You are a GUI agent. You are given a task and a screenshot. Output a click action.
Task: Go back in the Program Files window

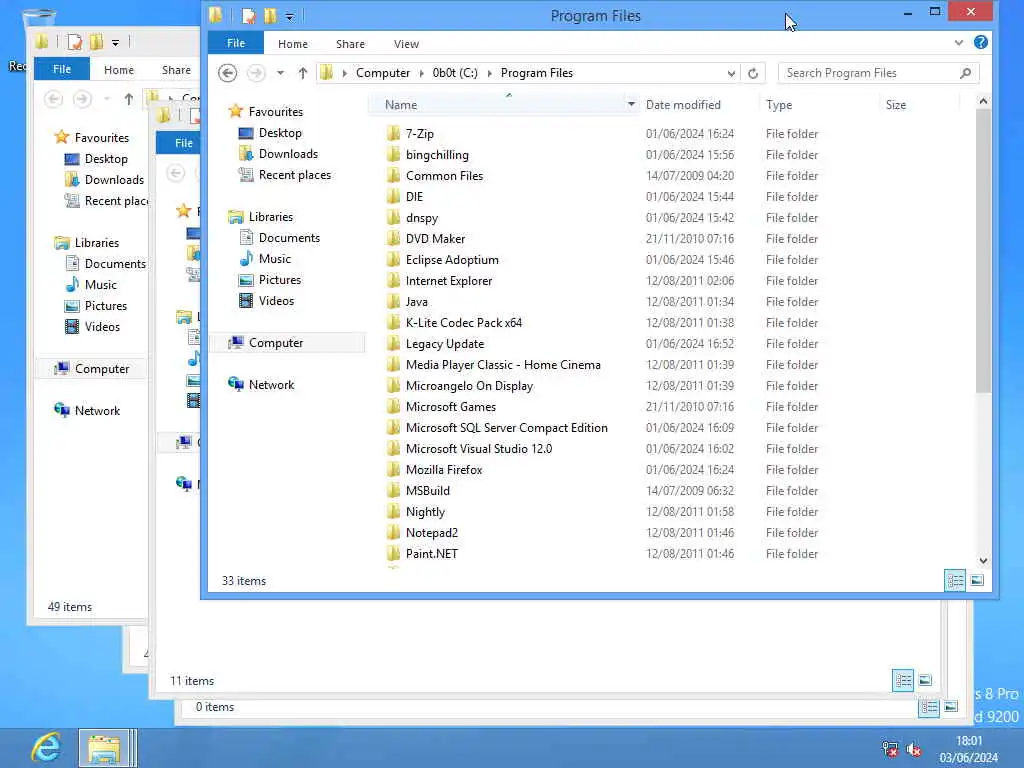tap(227, 73)
